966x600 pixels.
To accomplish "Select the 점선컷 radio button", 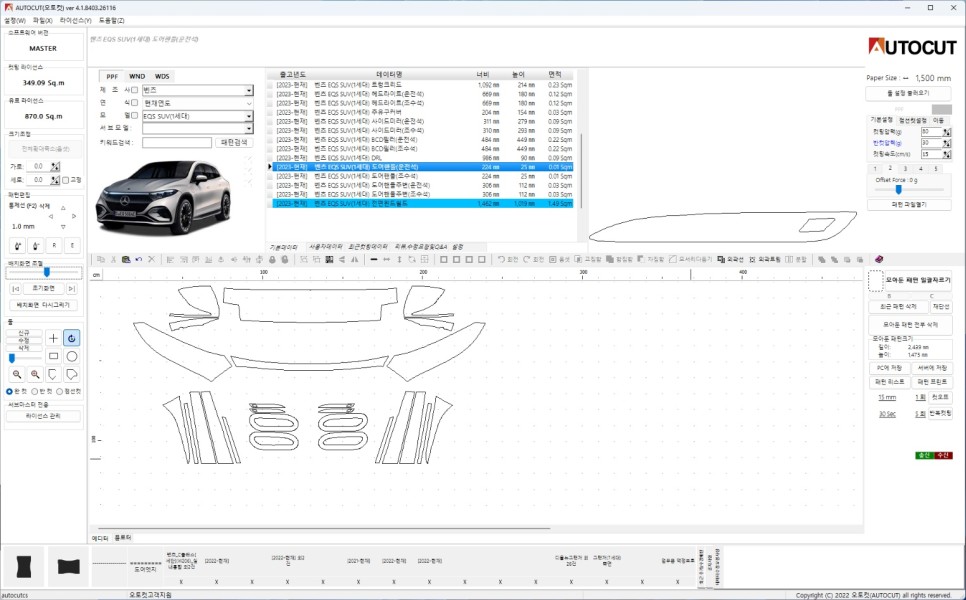I will (x=59, y=391).
